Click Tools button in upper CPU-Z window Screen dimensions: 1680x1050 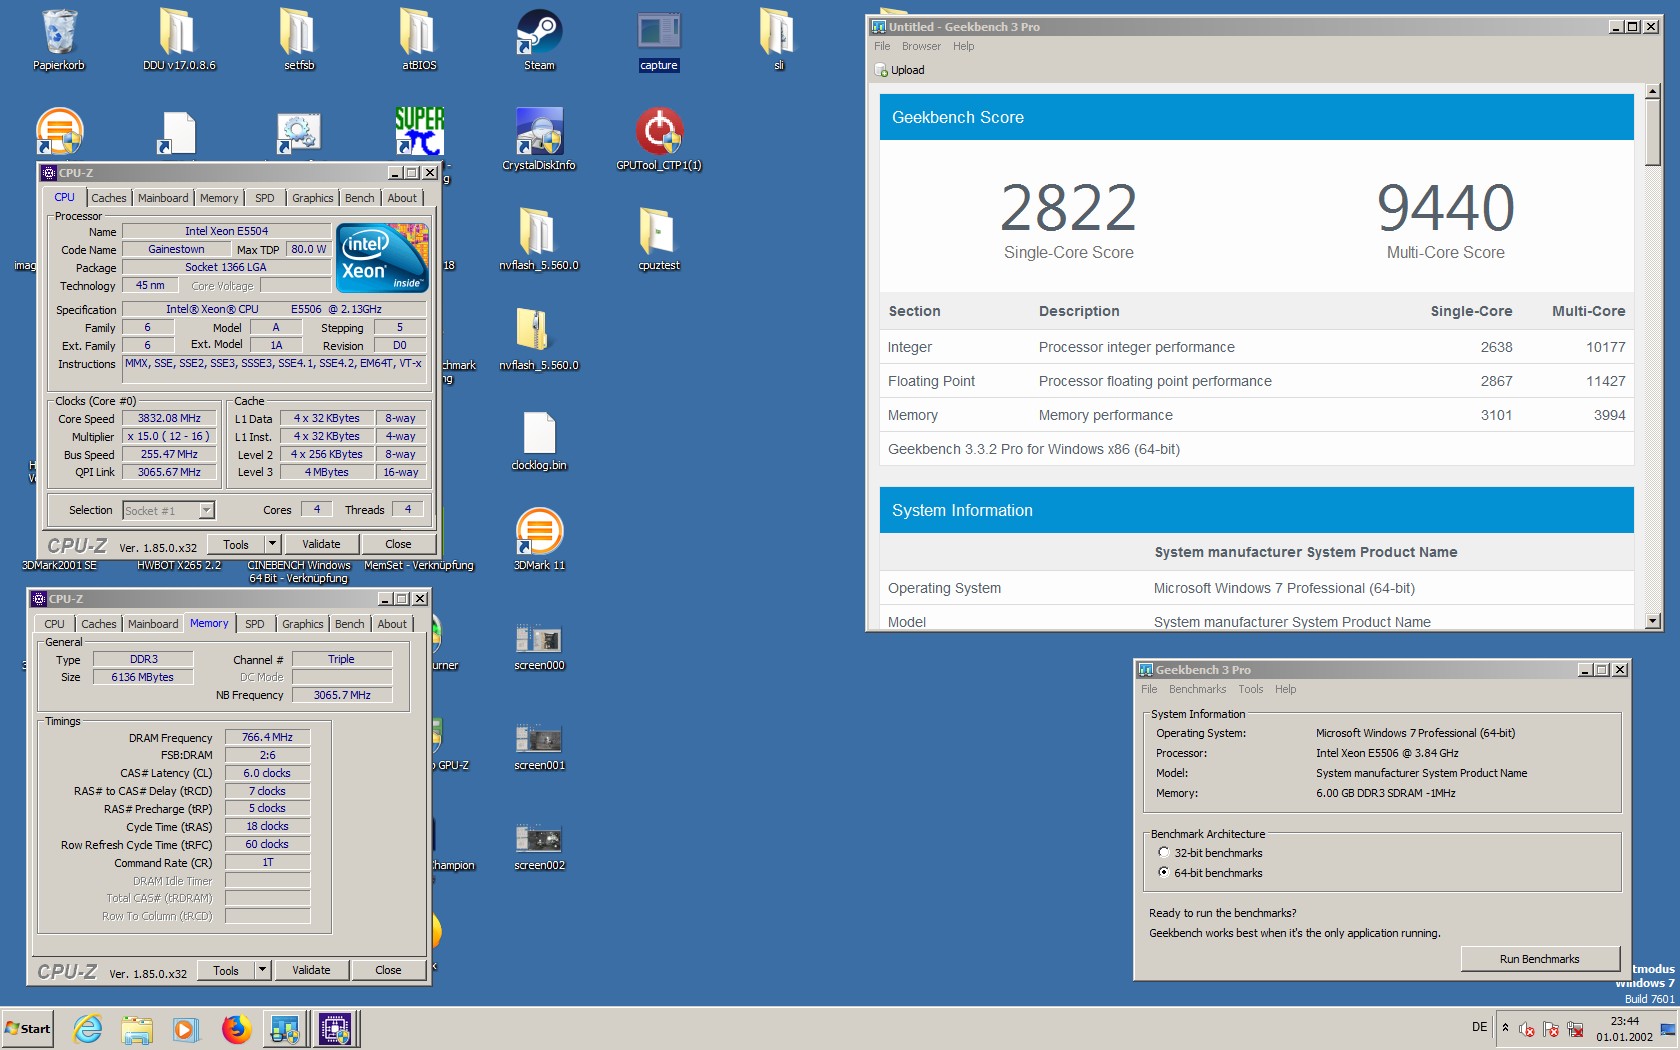pos(236,544)
